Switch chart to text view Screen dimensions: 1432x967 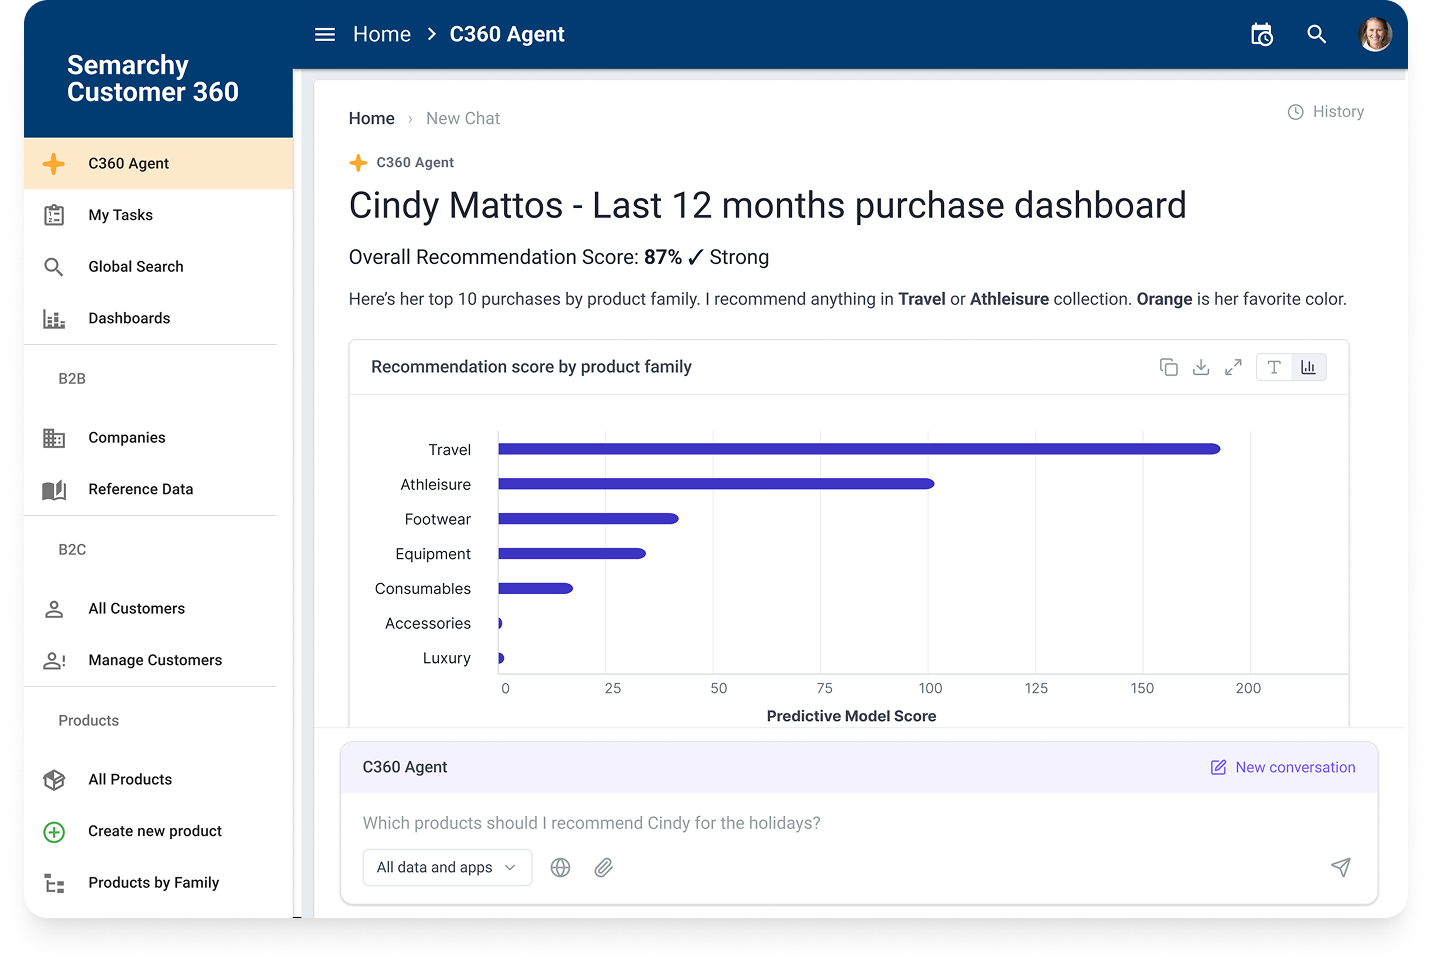1274,367
